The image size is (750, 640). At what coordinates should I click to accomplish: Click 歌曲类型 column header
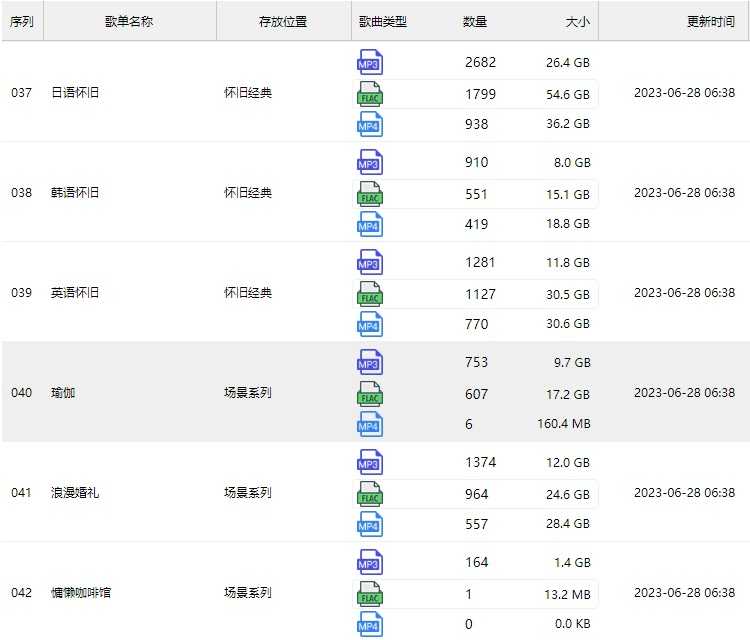click(383, 22)
